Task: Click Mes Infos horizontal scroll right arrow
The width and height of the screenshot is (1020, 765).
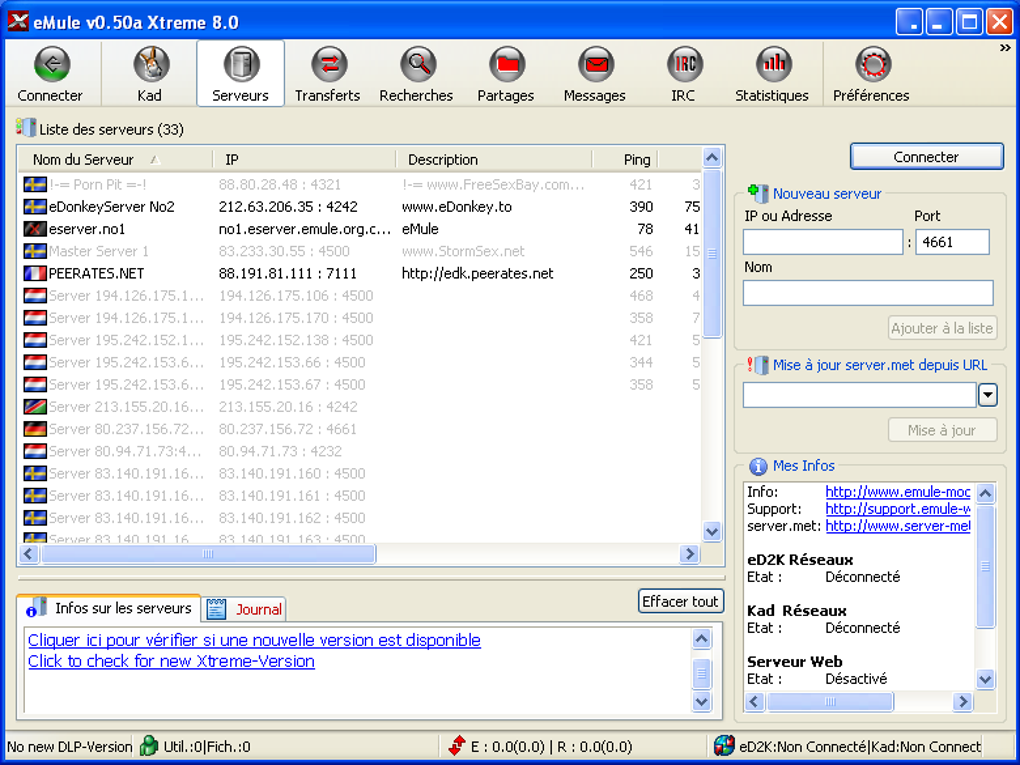Action: [963, 702]
